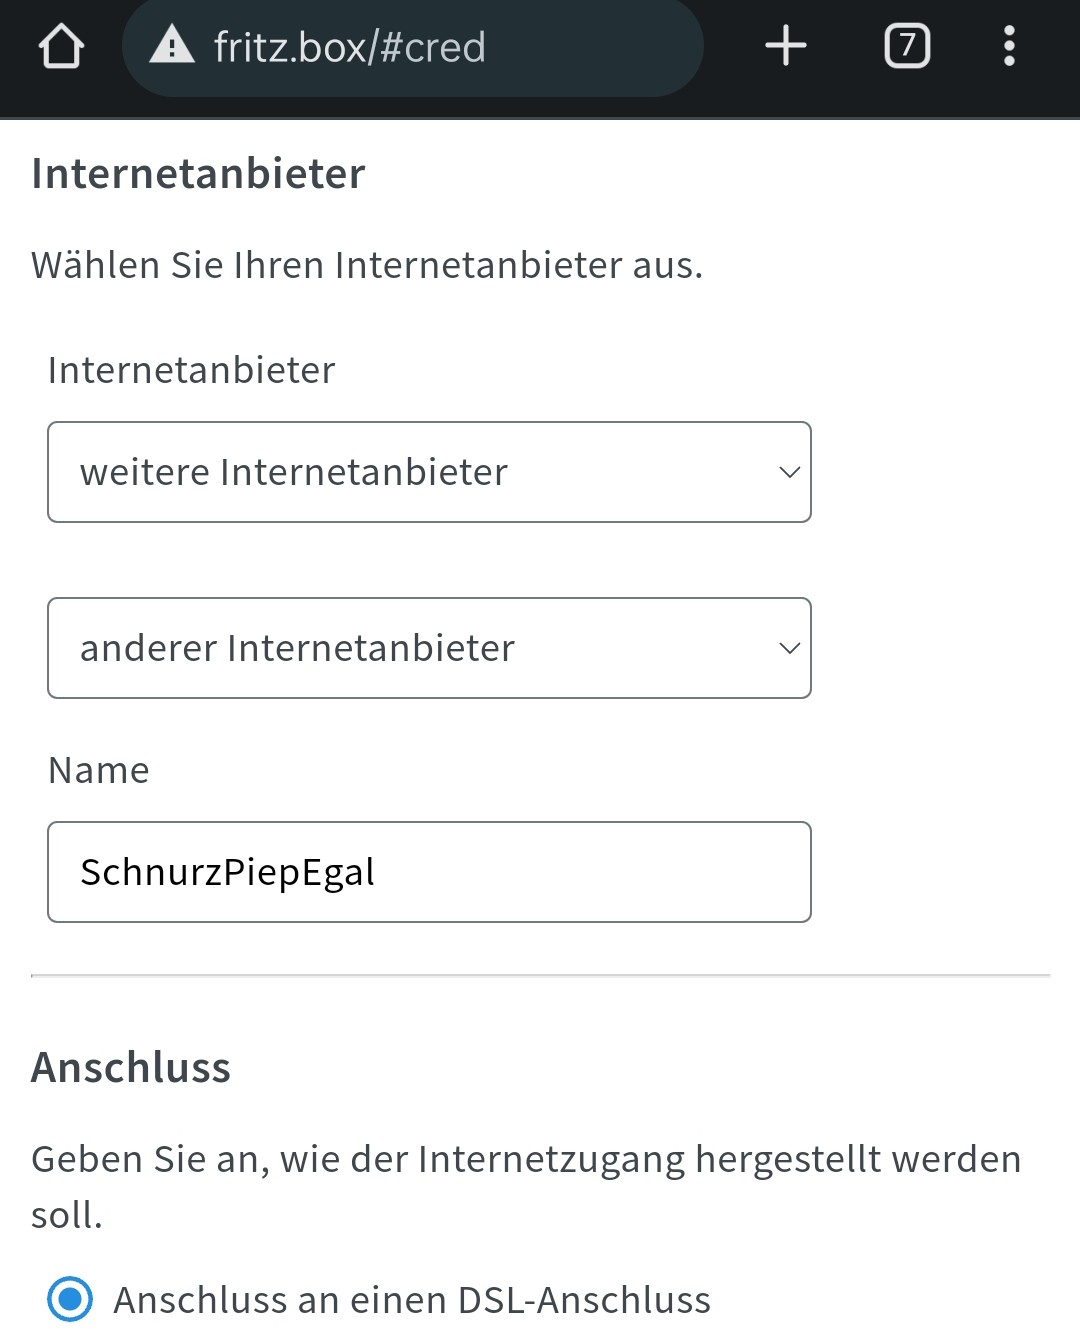Screen dimensions: 1080x1341
Task: Click the 'Anschluss' section heading
Action: pyautogui.click(x=131, y=1067)
